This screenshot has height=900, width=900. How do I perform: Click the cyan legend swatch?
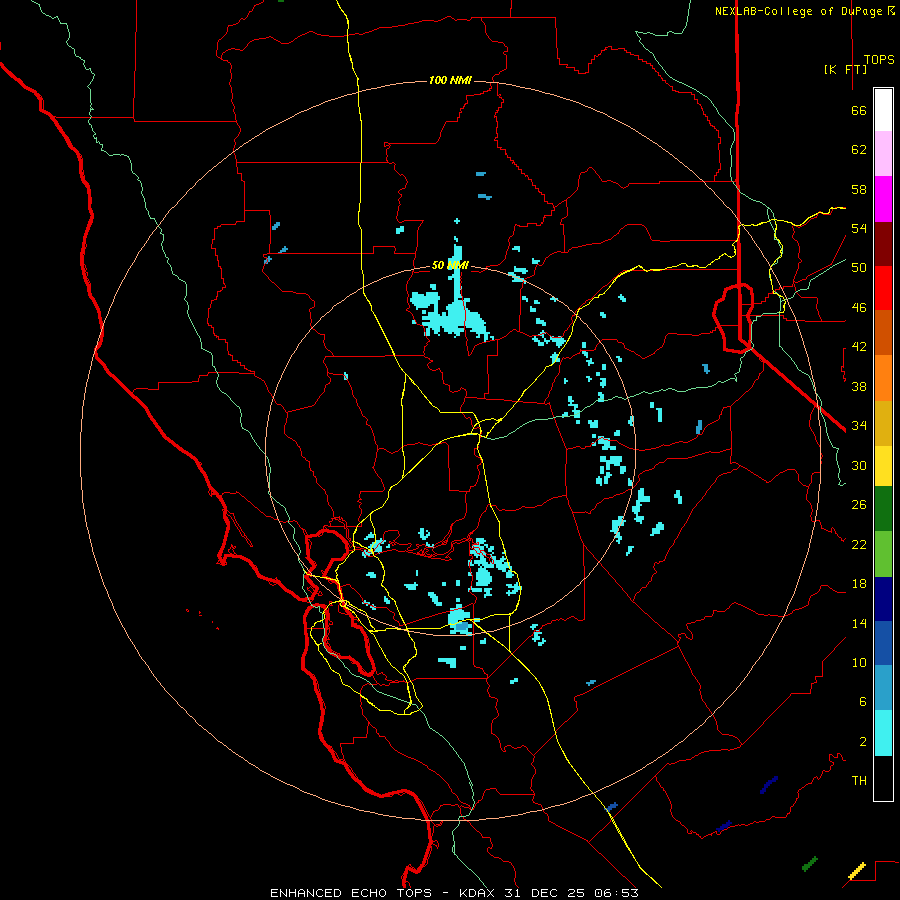click(883, 733)
